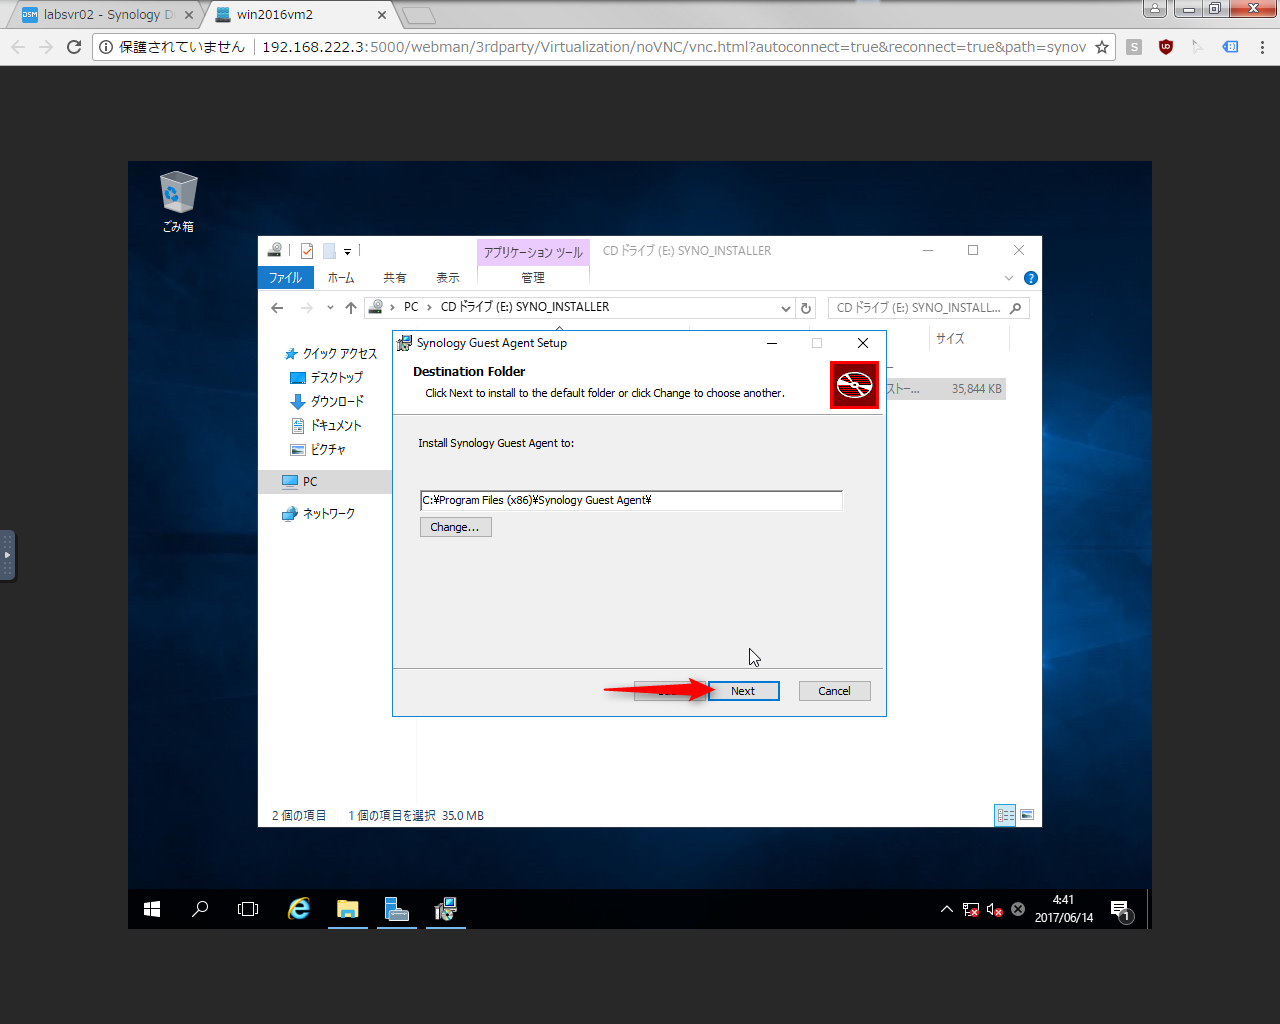Click the 35,844 KB file size cell
The image size is (1280, 1024).
976,389
